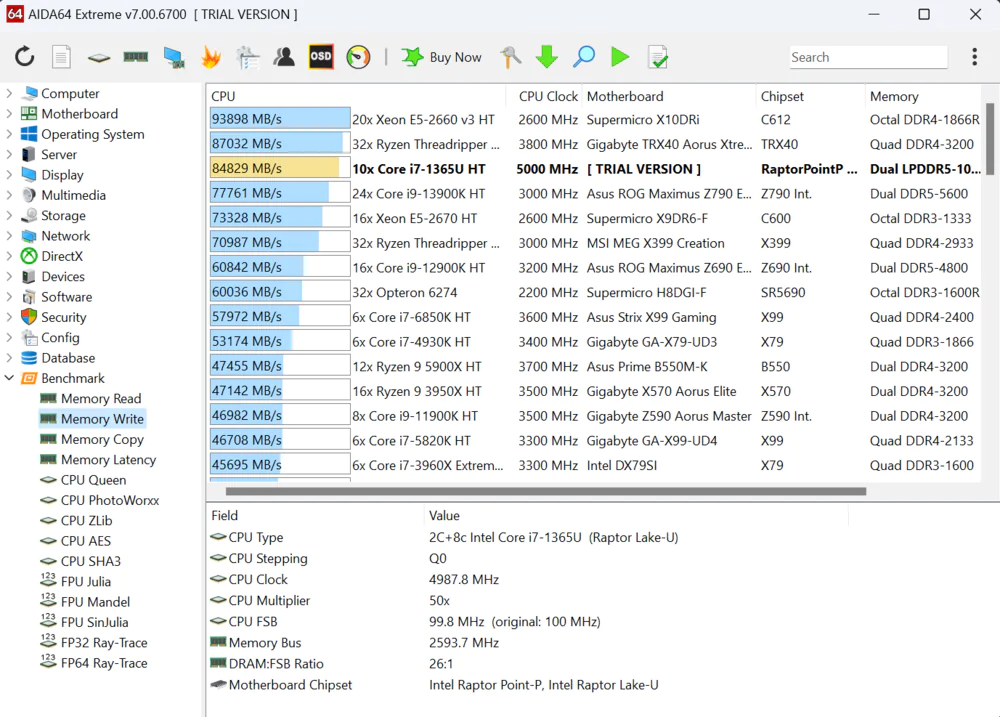
Task: Click the green download arrow icon
Action: coord(547,57)
